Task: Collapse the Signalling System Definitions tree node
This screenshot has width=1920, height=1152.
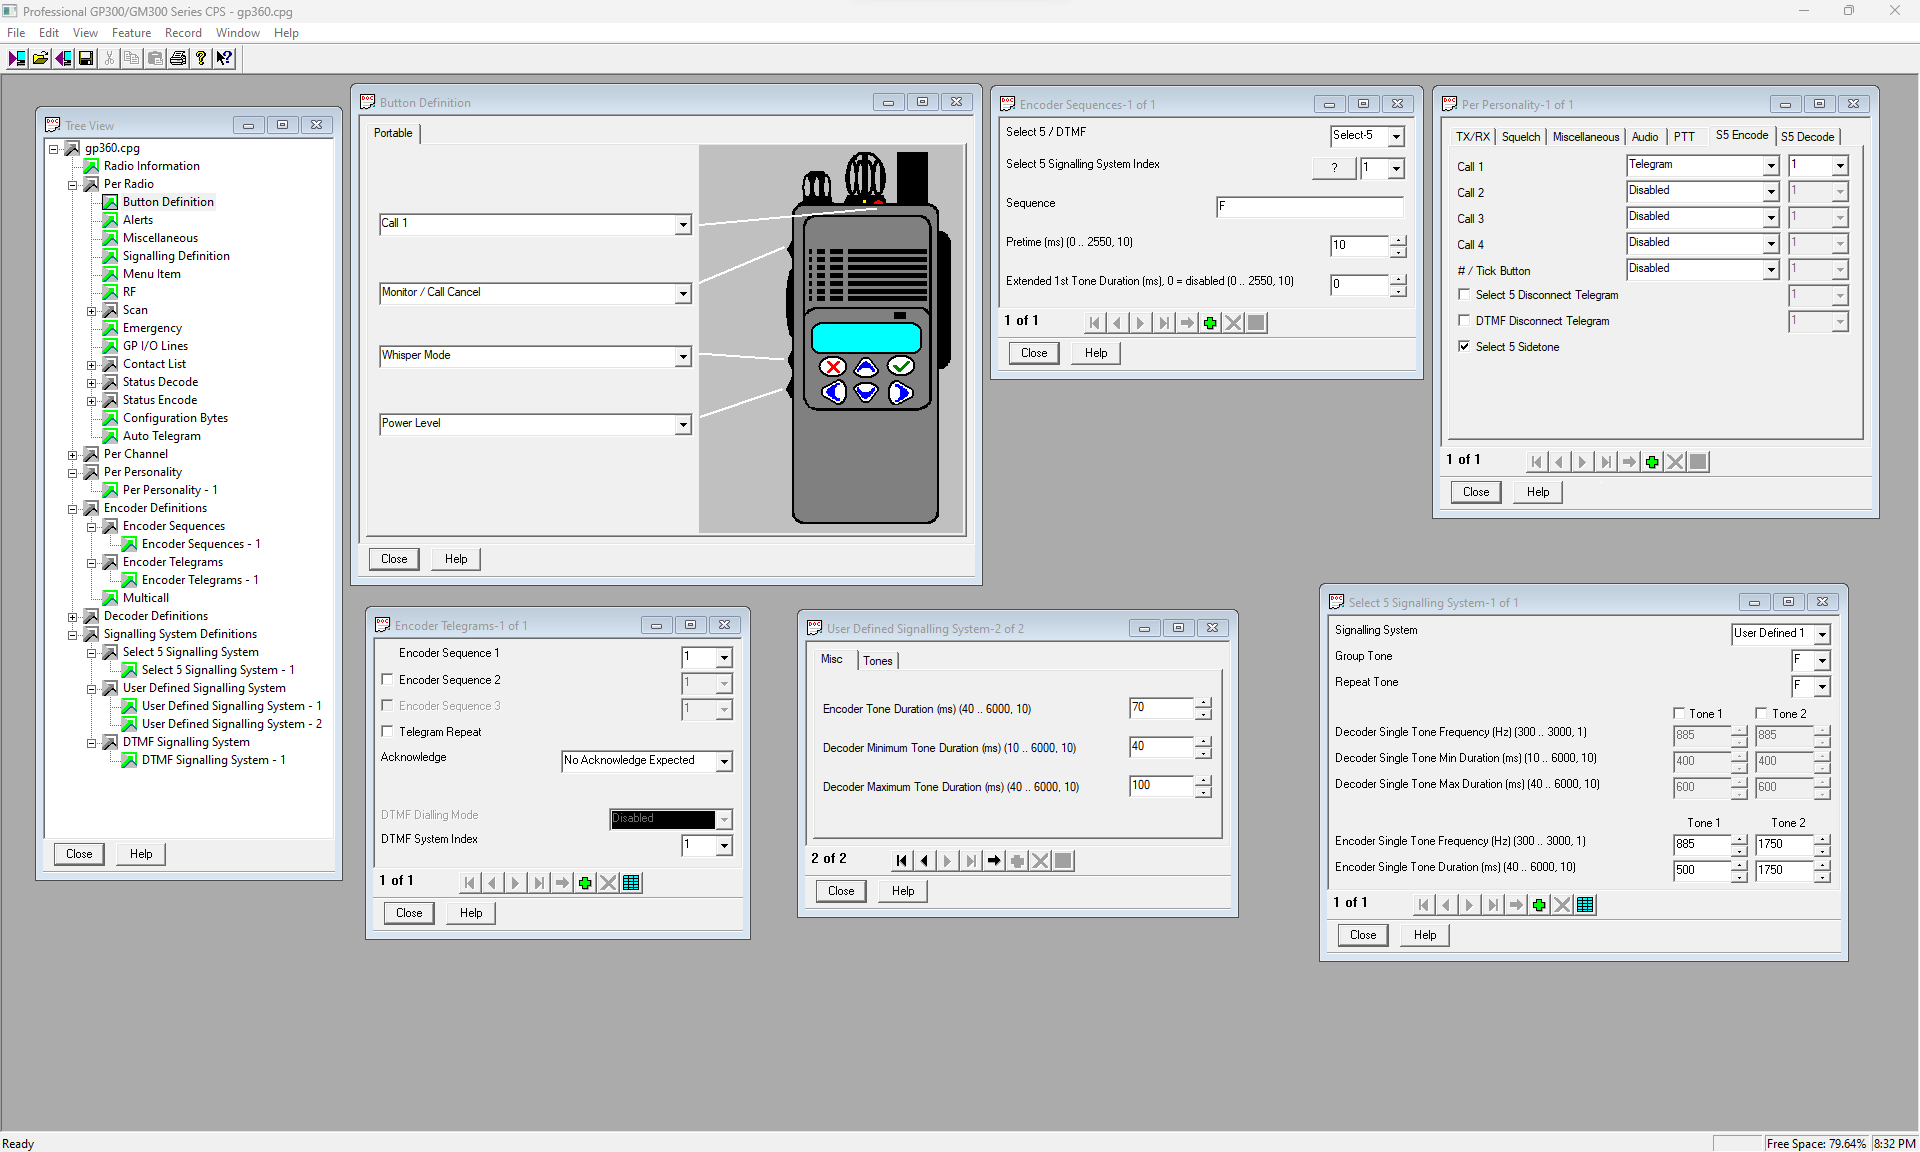Action: (72, 634)
